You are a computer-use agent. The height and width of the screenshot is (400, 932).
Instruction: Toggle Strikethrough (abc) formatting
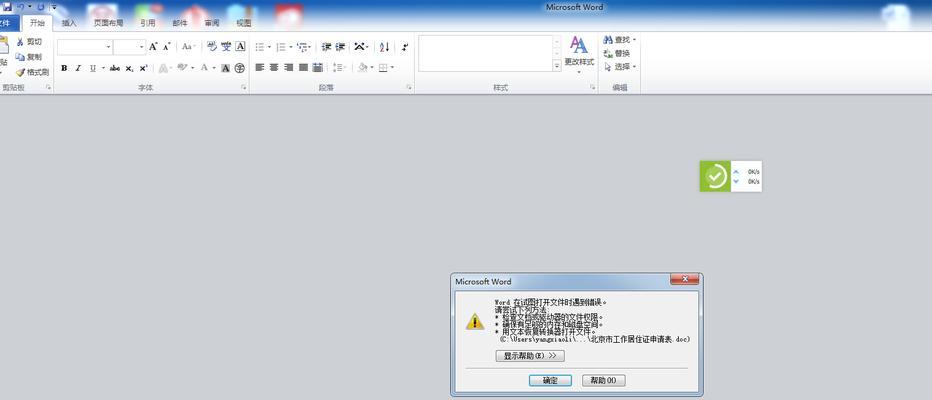click(x=115, y=68)
